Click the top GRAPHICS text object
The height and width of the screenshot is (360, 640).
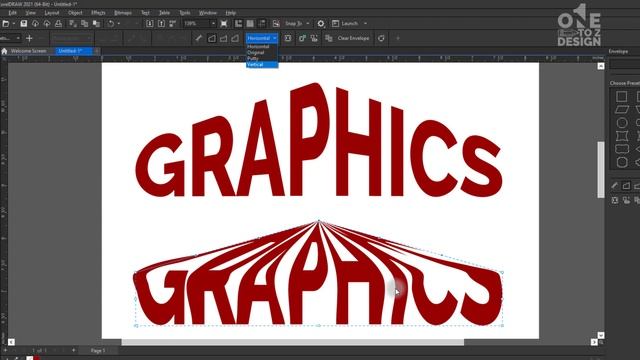(x=319, y=141)
